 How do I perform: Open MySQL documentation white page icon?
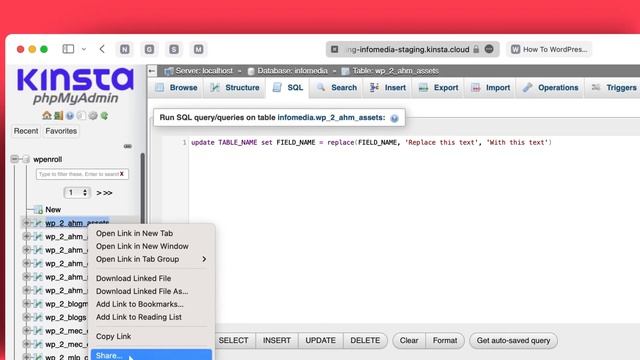[81, 116]
